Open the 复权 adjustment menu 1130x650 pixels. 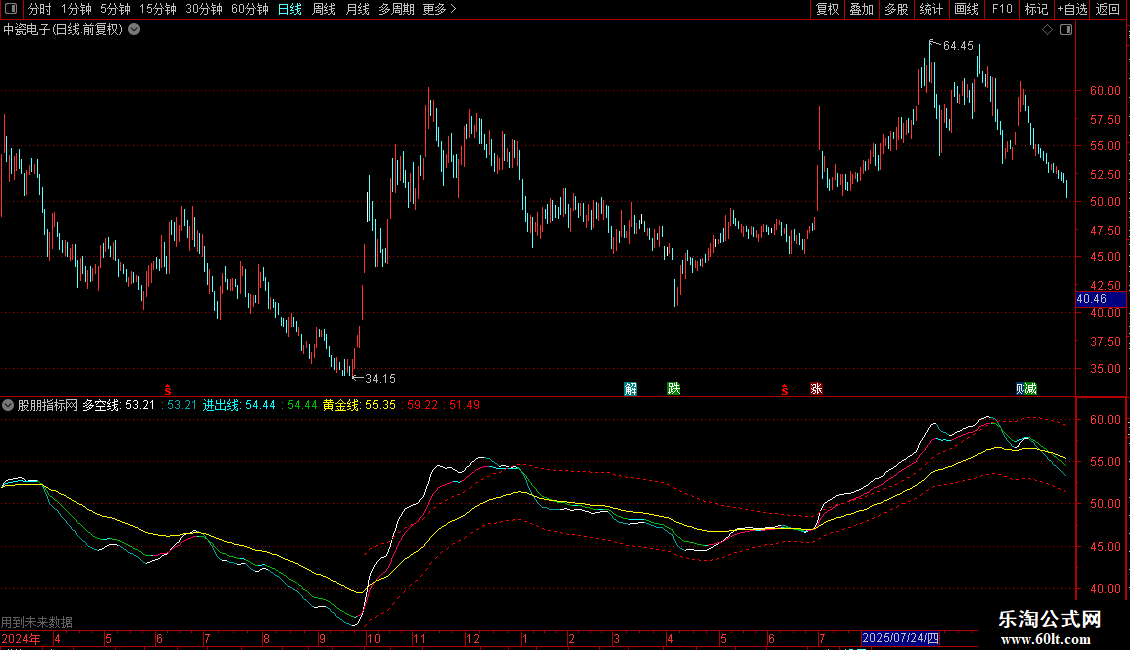click(x=827, y=9)
